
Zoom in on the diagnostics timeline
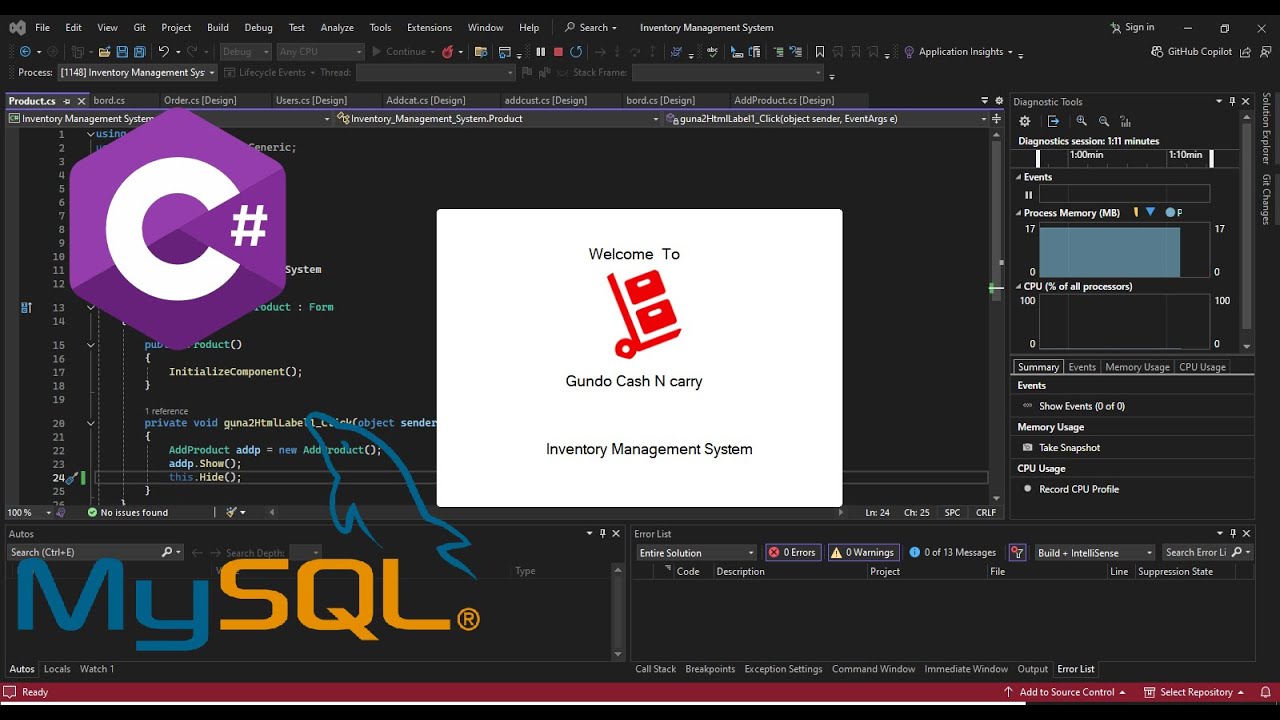[1082, 121]
